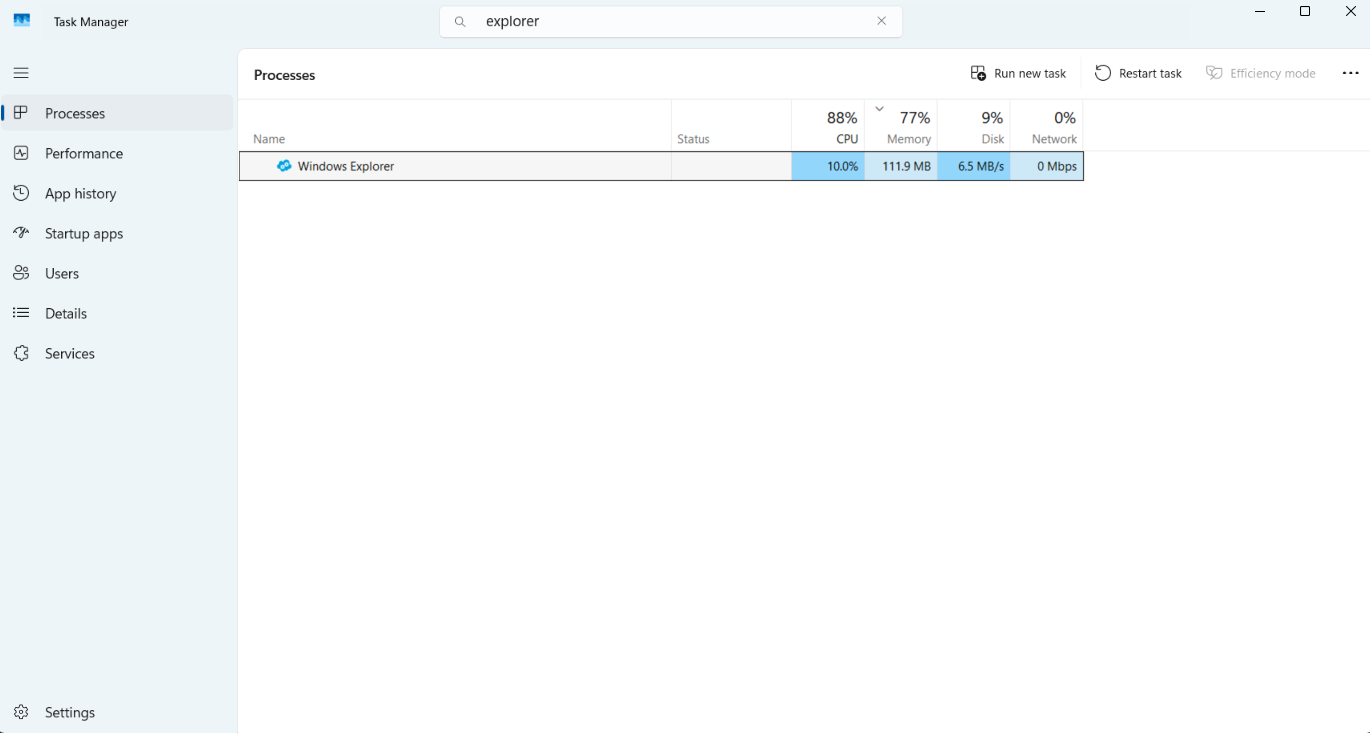Click the Efficiency mode button
Viewport: 1370px width, 733px height.
coord(1261,73)
